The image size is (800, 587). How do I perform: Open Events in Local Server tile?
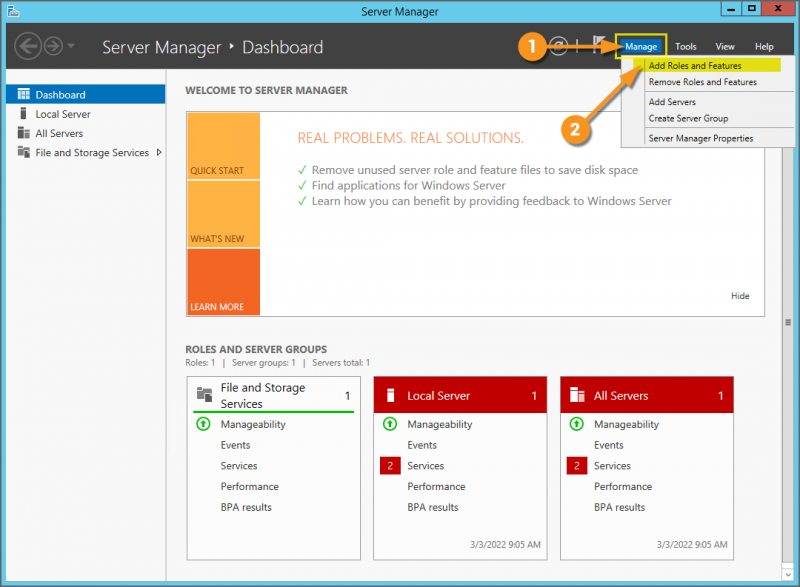[x=422, y=445]
